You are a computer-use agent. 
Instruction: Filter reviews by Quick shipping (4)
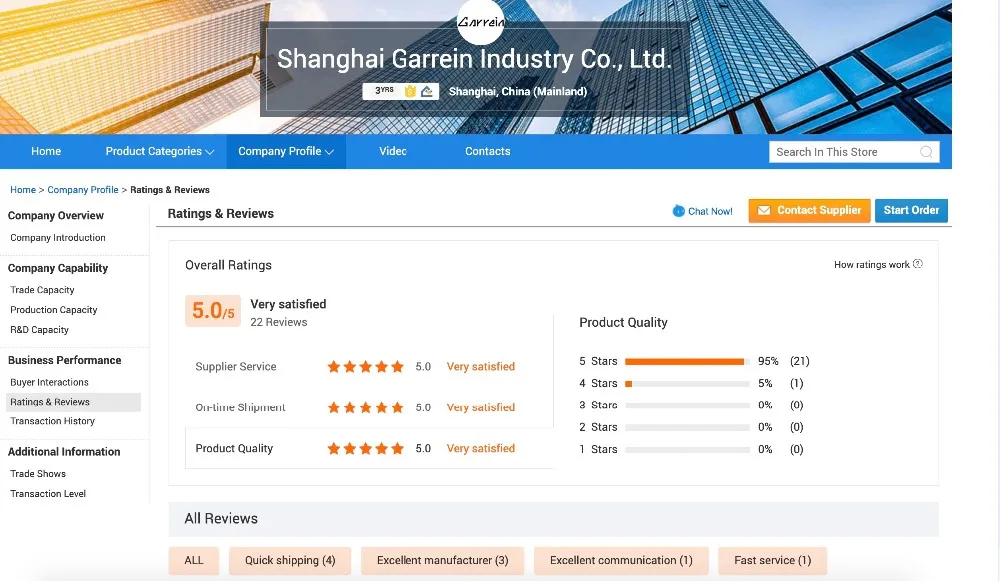point(290,561)
